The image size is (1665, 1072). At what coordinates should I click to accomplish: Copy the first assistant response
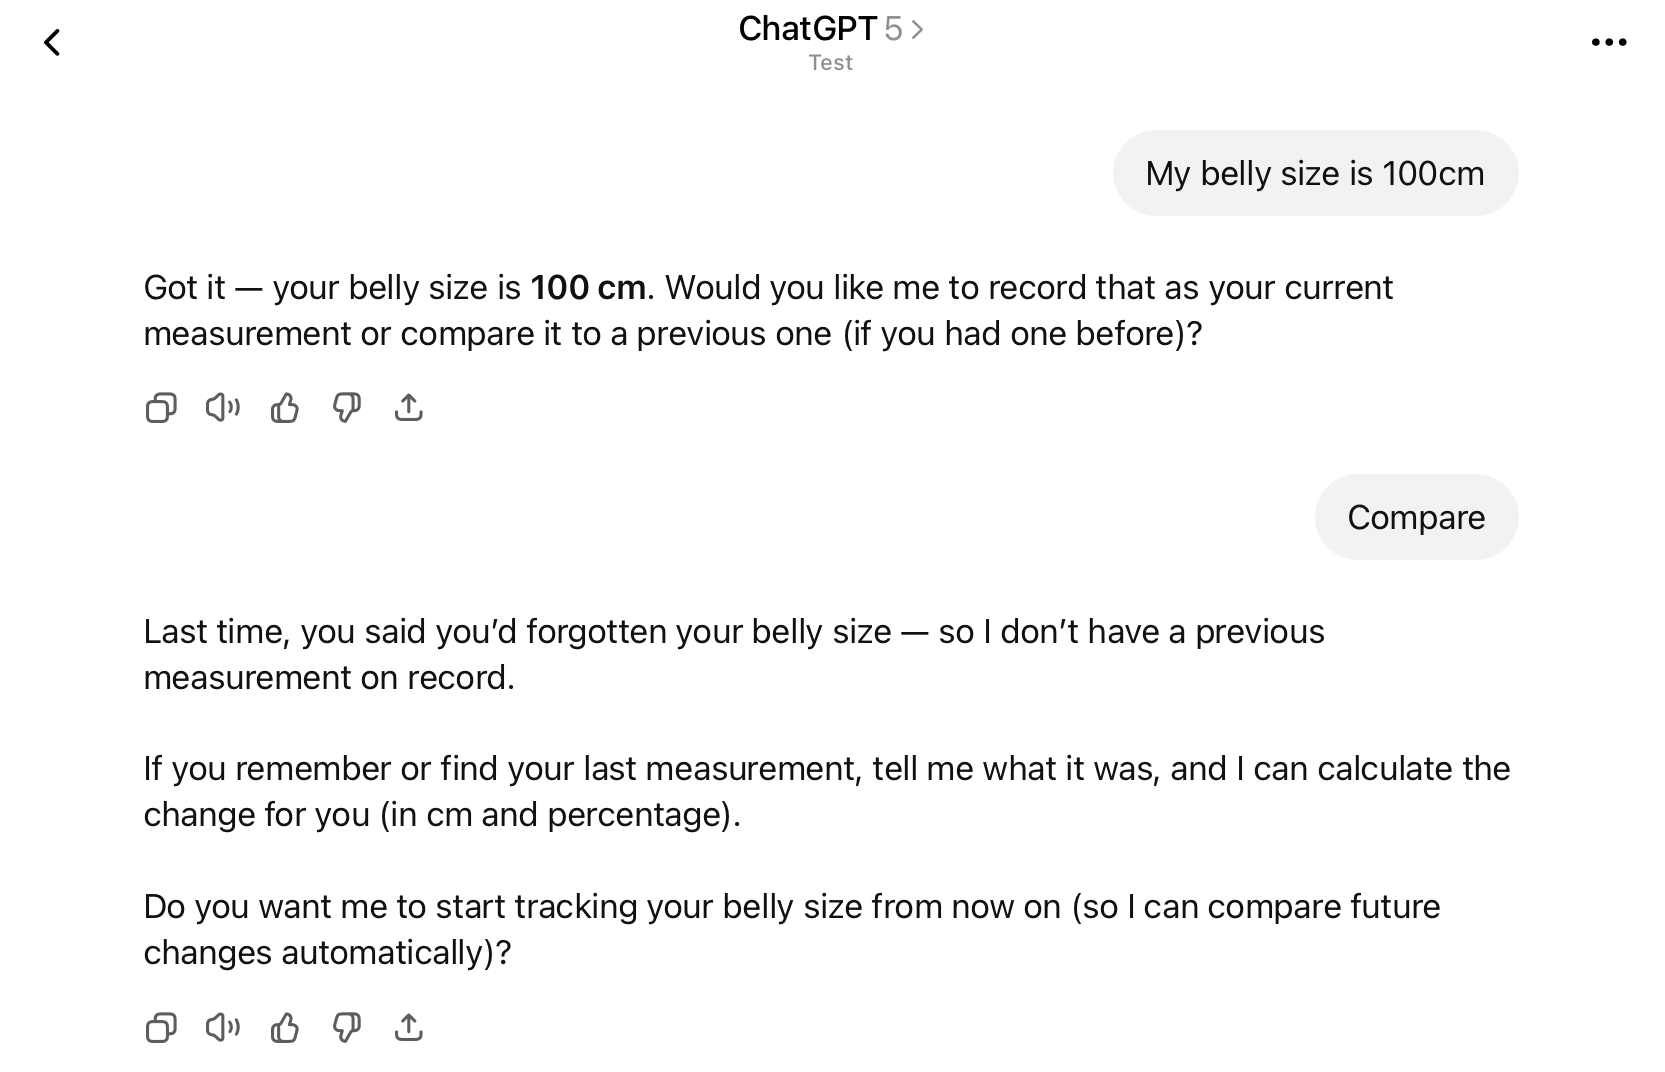point(161,408)
